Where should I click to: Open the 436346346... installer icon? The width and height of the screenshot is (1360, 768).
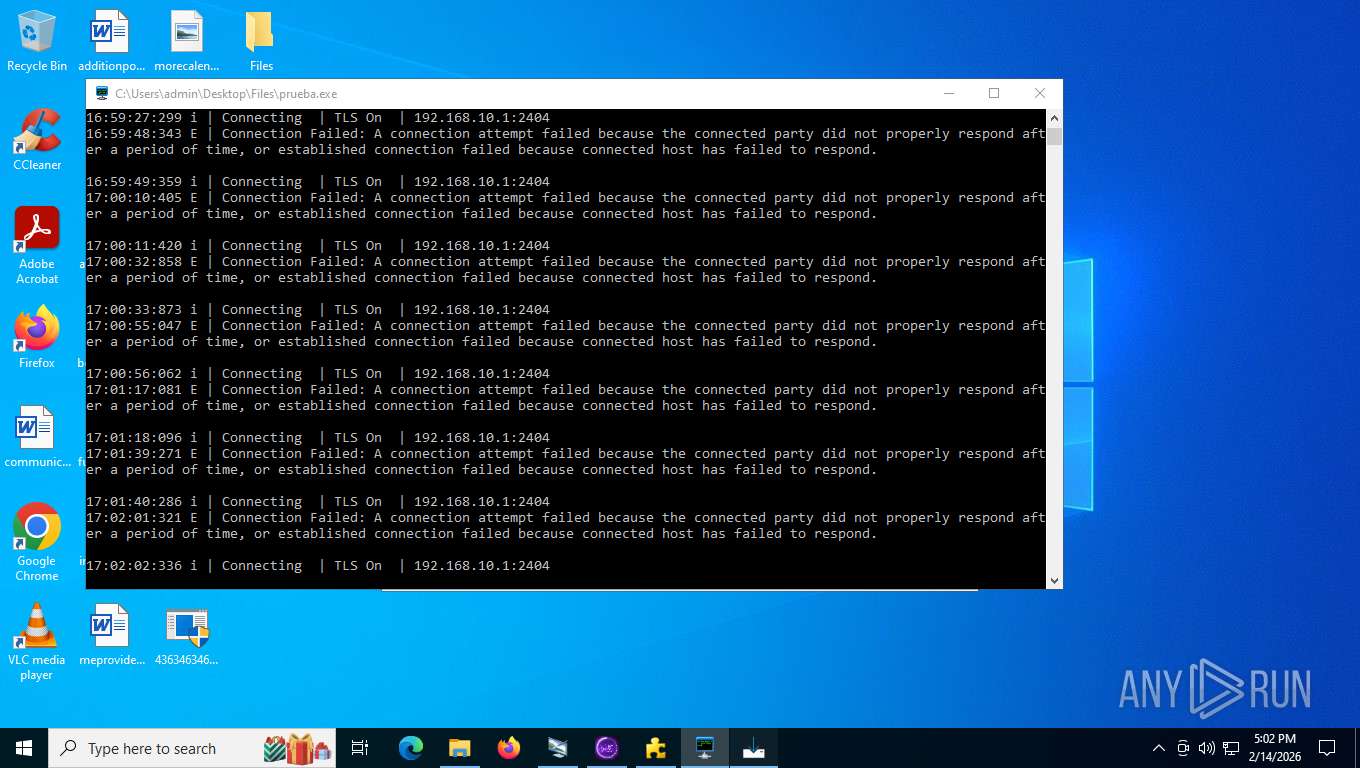coord(187,635)
